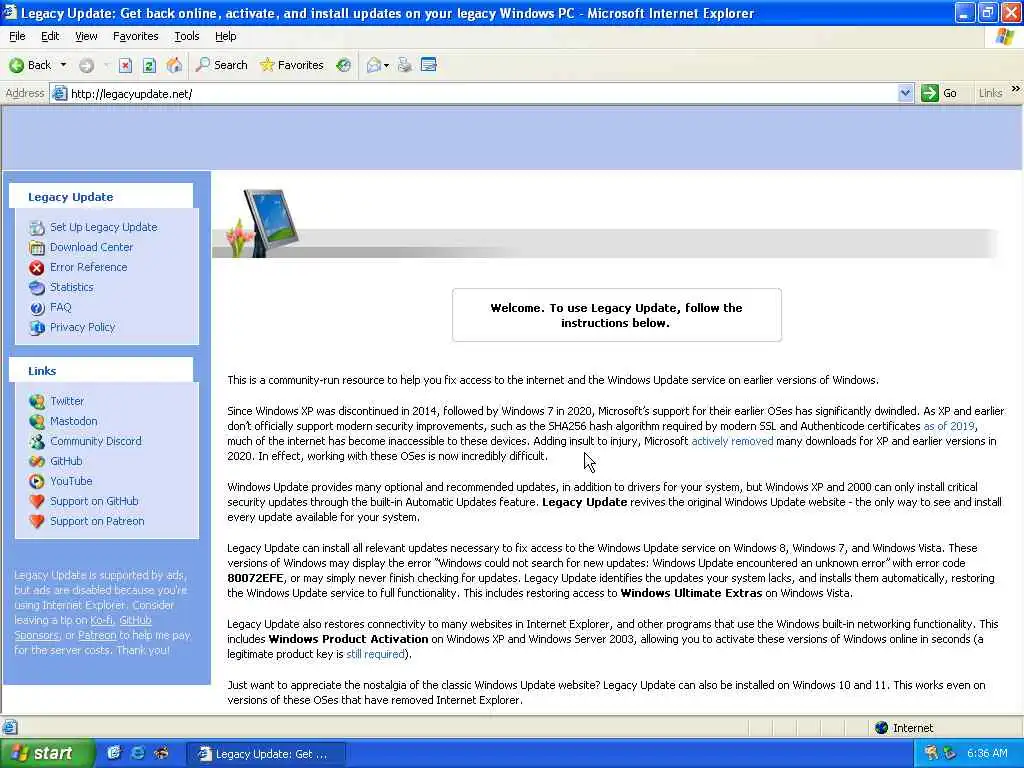1024x768 pixels.
Task: Open the Favorites menu
Action: click(136, 37)
